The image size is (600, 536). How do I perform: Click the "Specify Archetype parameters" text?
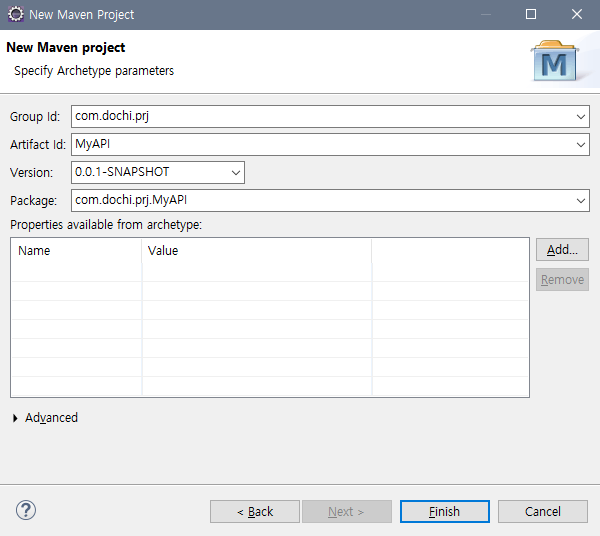94,71
